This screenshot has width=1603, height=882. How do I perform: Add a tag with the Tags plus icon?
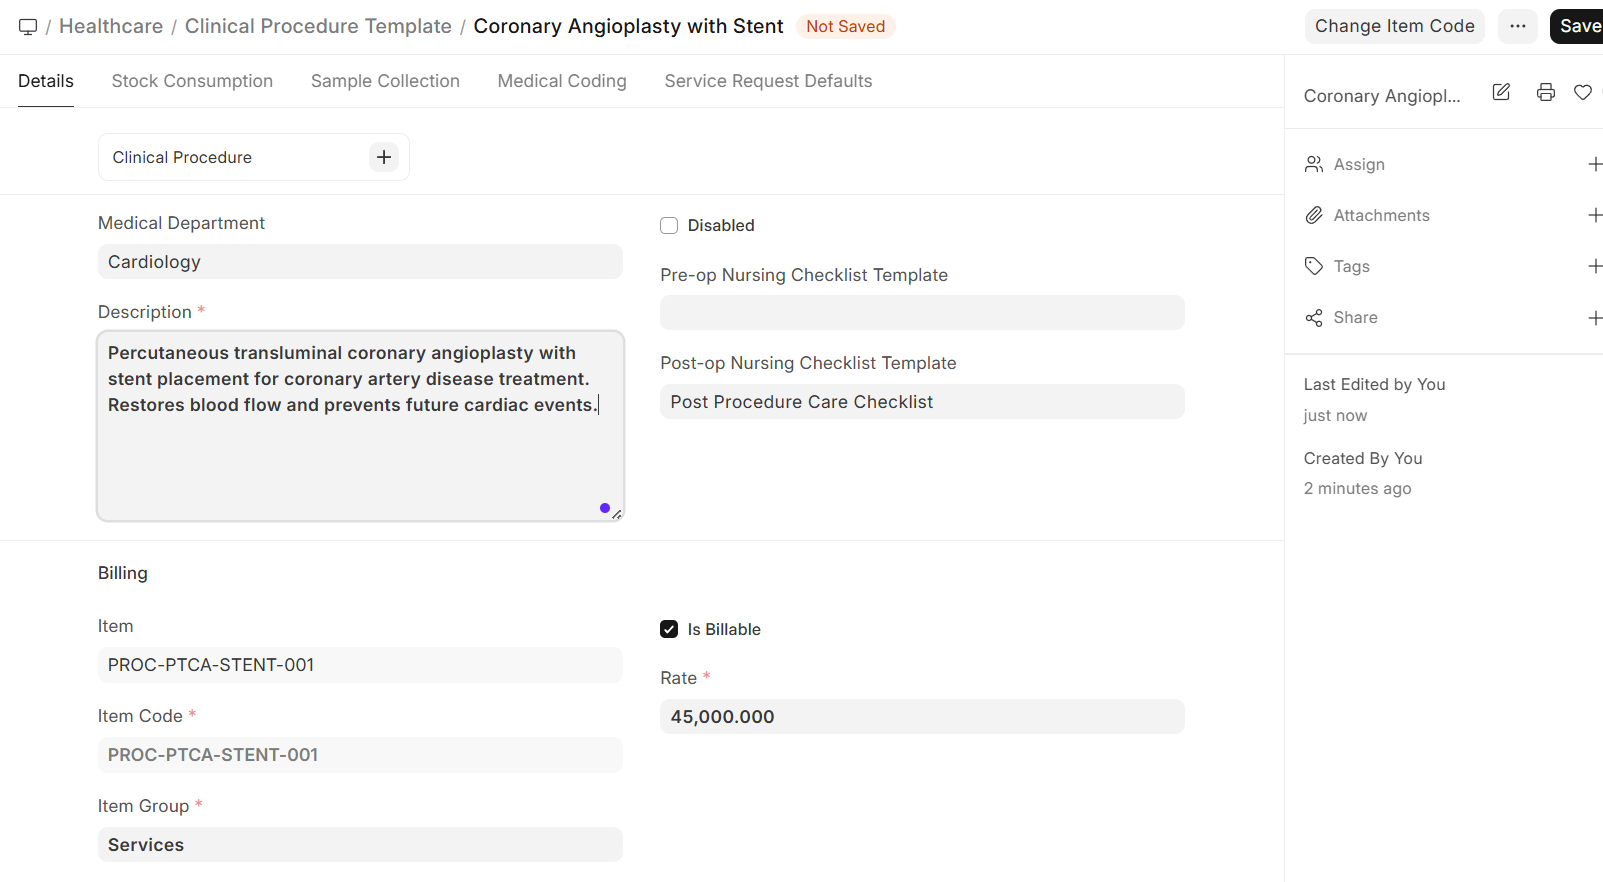(1595, 265)
